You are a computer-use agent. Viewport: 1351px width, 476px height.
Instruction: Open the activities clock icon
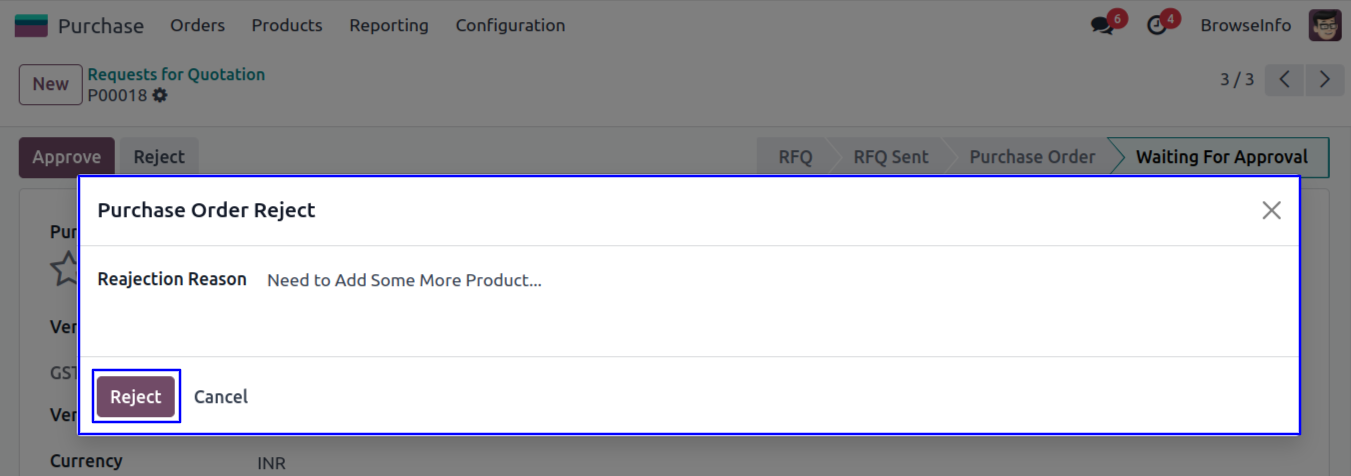tap(1158, 26)
